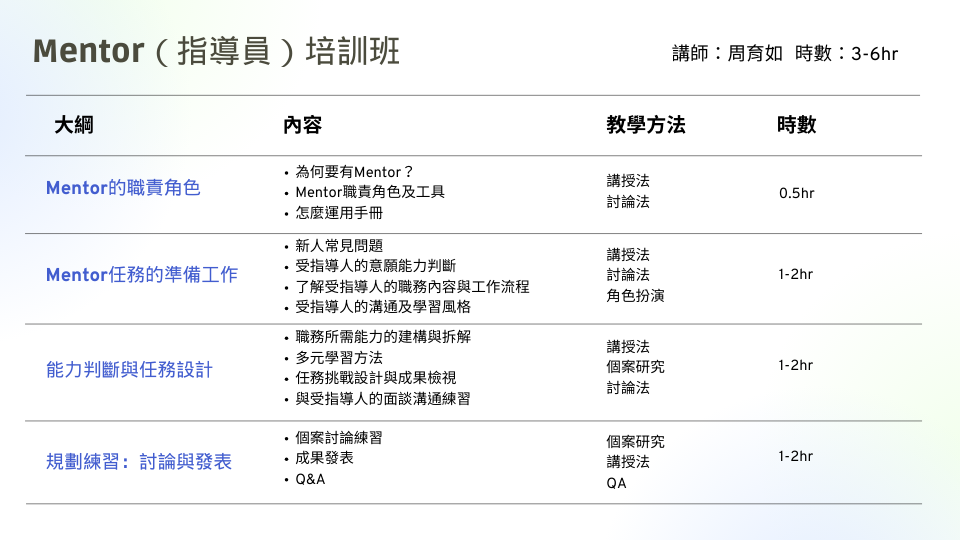
Task: Select the bullet 多元學習方法
Action: click(339, 358)
